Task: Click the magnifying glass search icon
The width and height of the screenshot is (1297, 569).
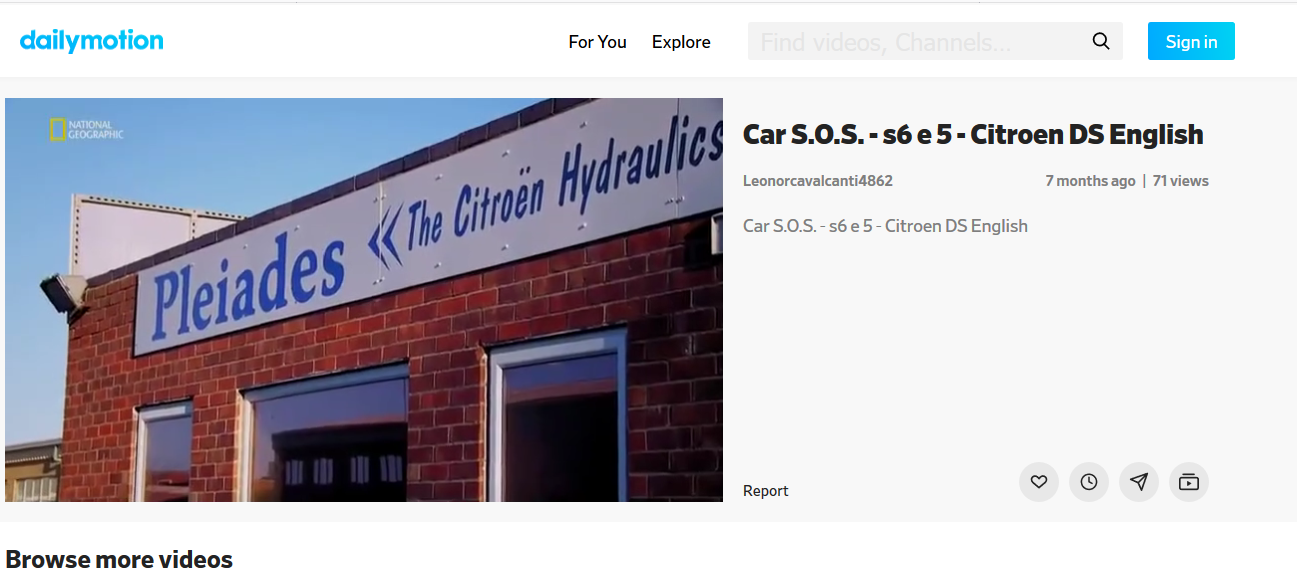Action: [x=1101, y=41]
